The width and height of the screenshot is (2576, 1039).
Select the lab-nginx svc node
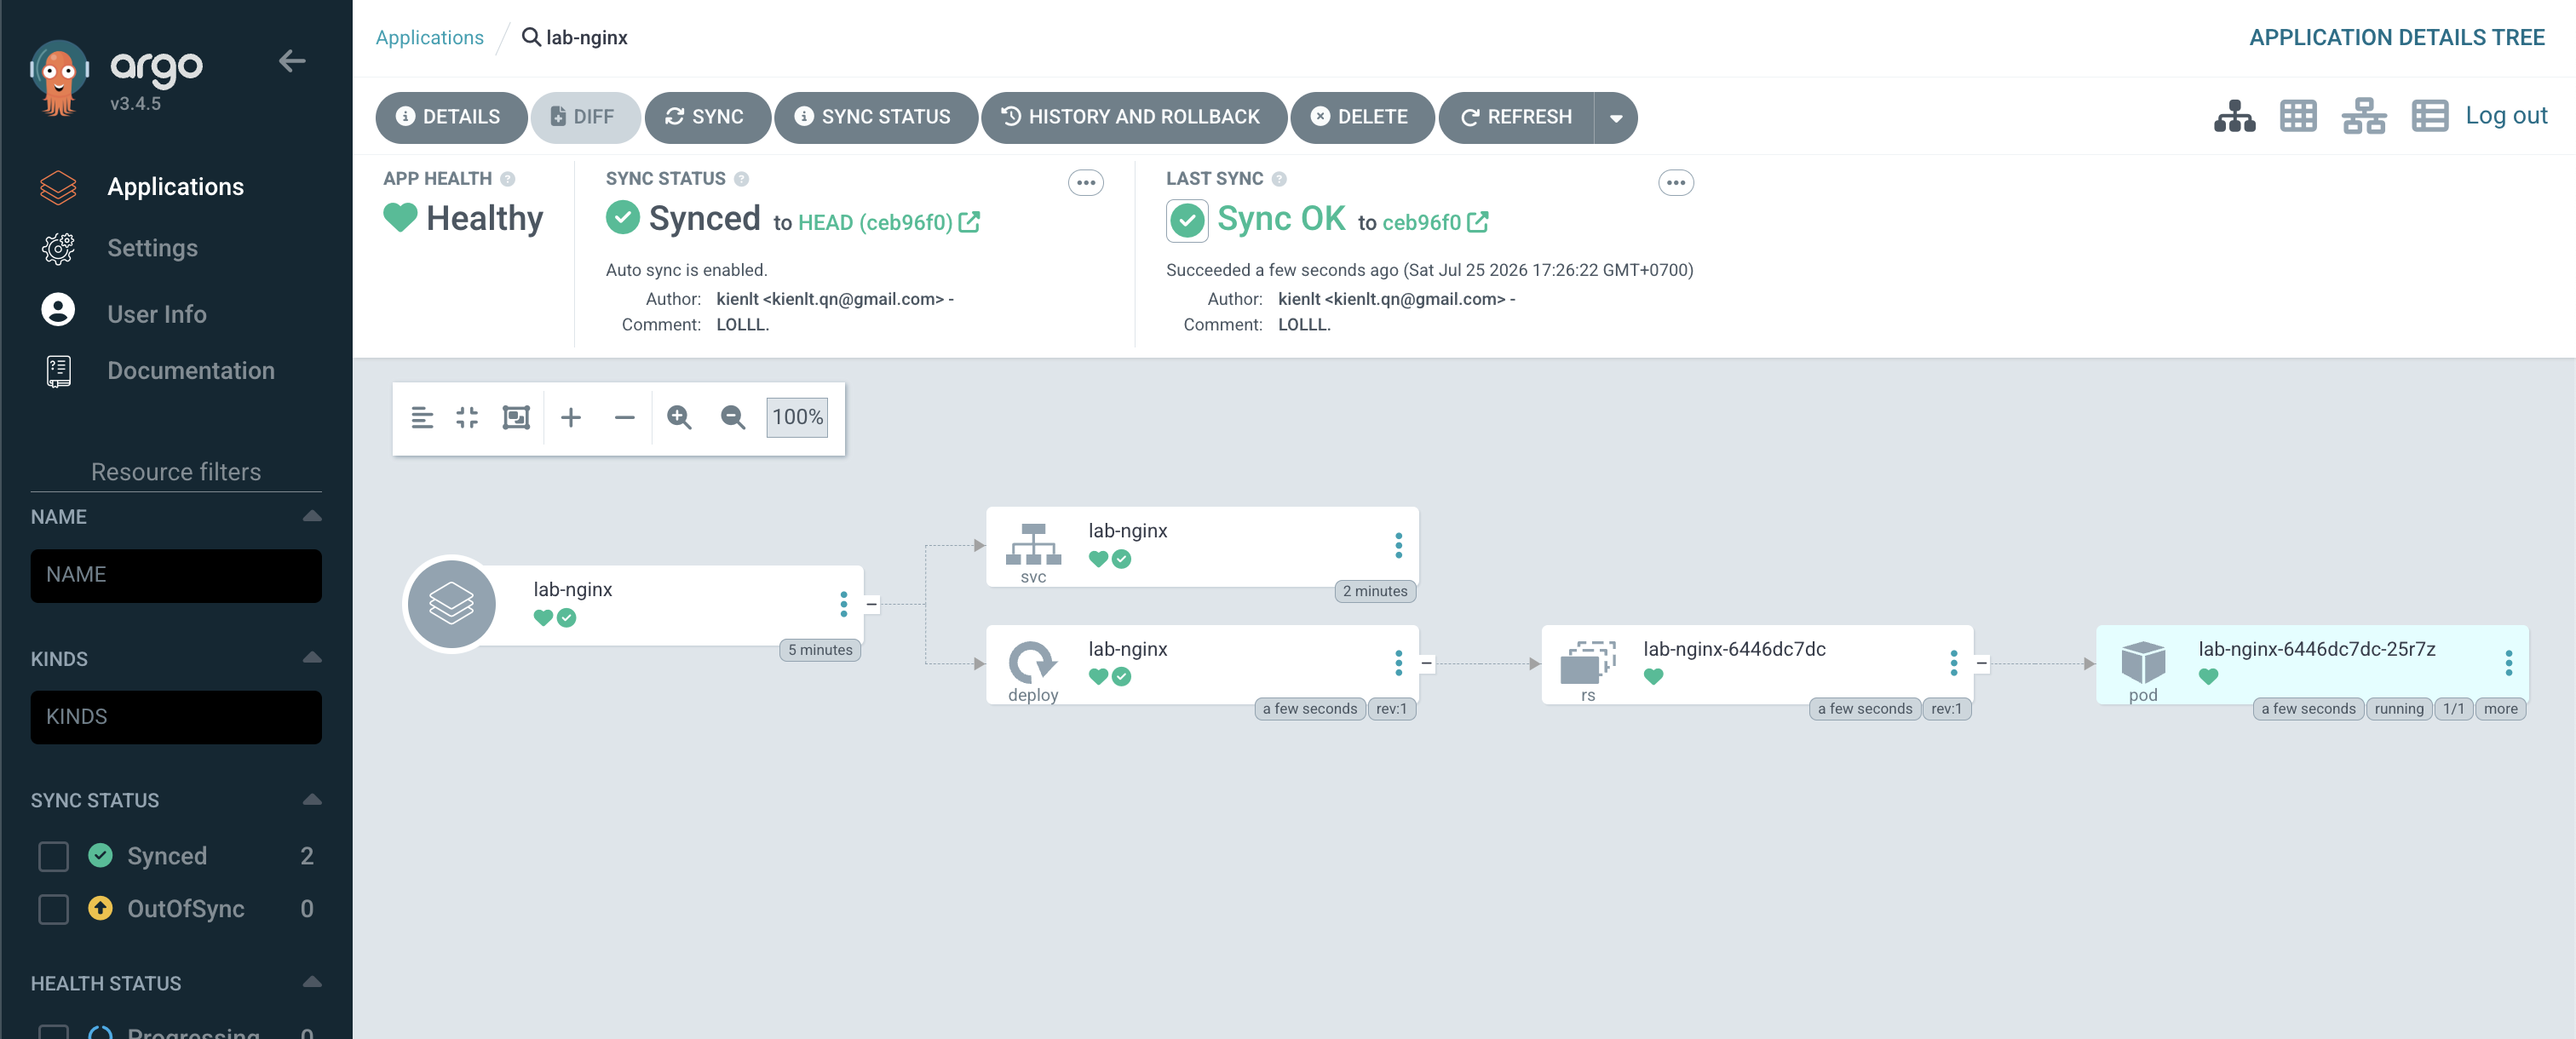coord(1202,546)
